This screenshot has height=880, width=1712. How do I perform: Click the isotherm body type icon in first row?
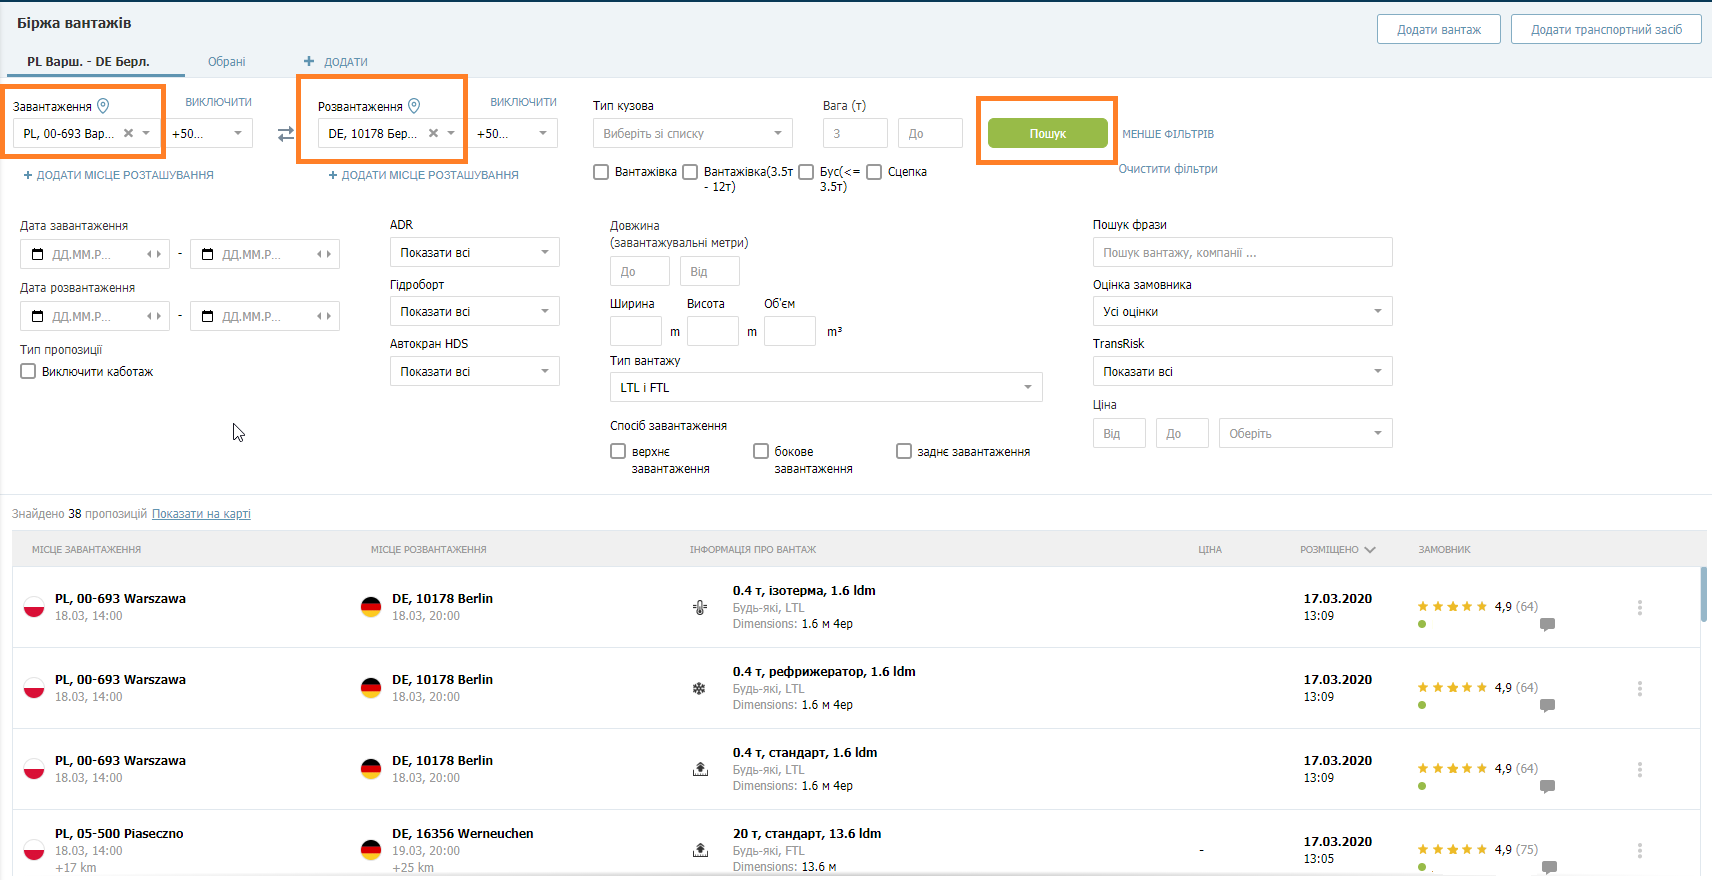[700, 607]
